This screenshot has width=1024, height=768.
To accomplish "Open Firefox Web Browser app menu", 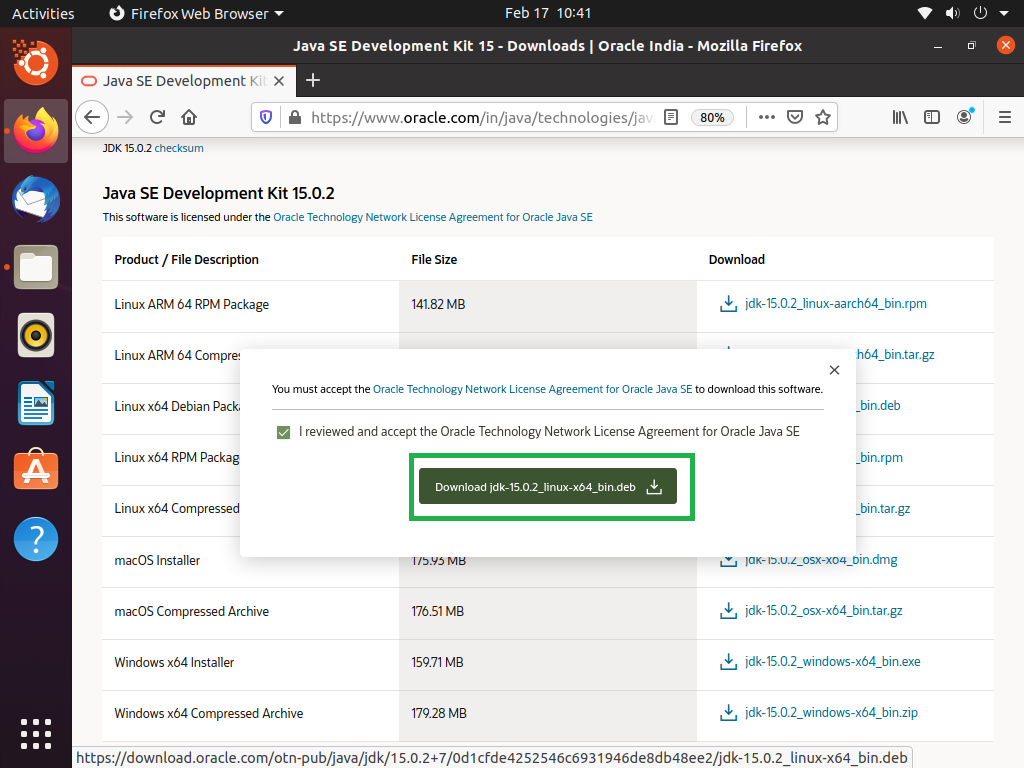I will pyautogui.click(x=196, y=13).
